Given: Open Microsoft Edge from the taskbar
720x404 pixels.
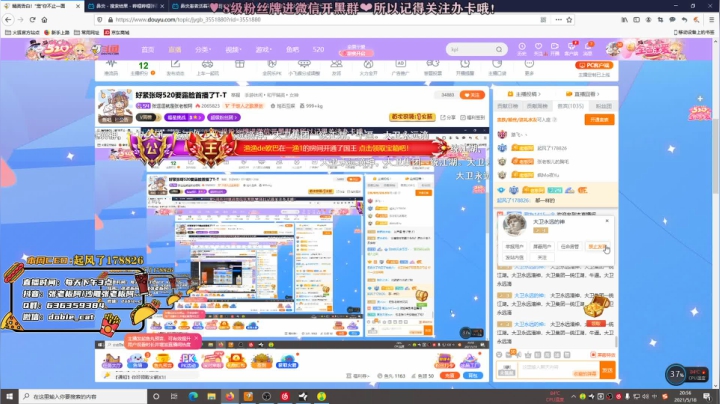Looking at the screenshot, I should tap(193, 396).
